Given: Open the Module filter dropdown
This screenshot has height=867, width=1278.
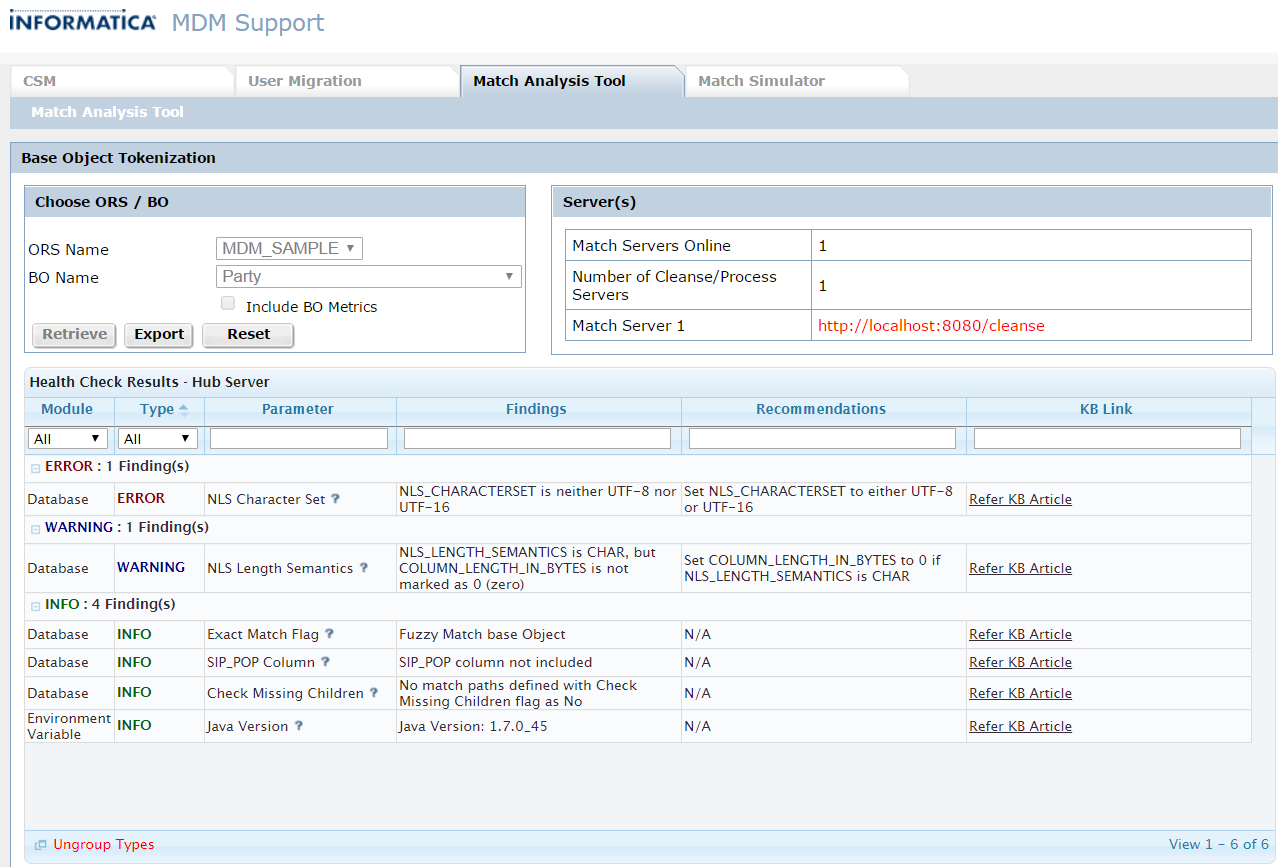Looking at the screenshot, I should (68, 439).
